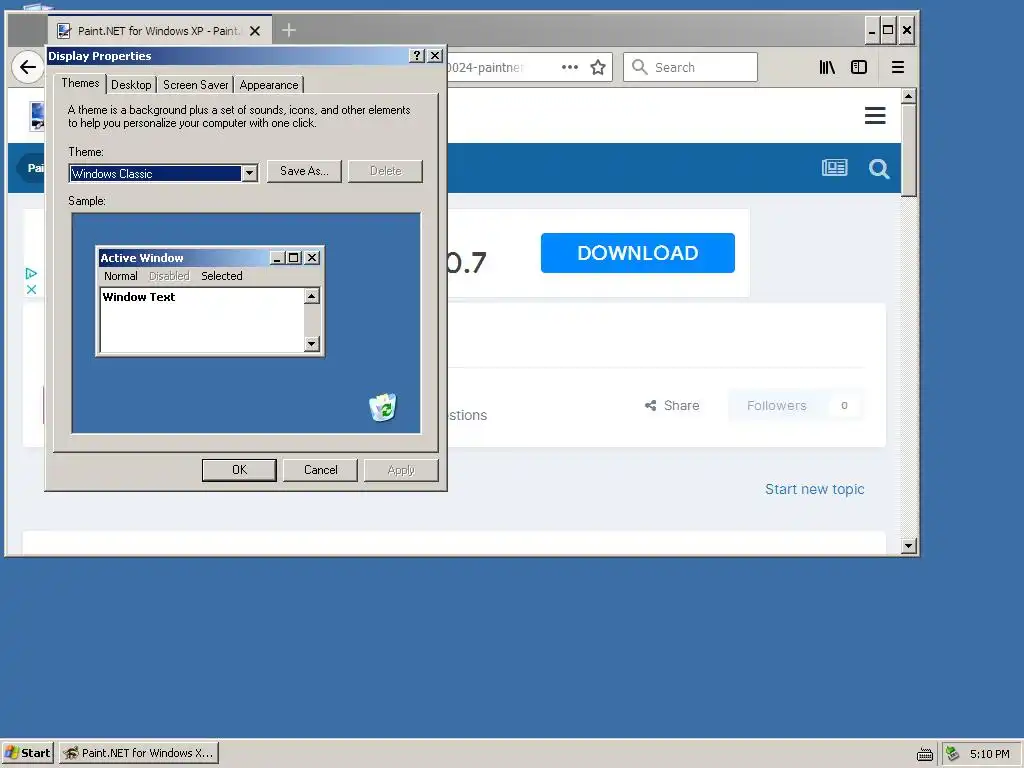
Task: Select the Paint.NET for Windows XP browser tab
Action: tap(159, 31)
